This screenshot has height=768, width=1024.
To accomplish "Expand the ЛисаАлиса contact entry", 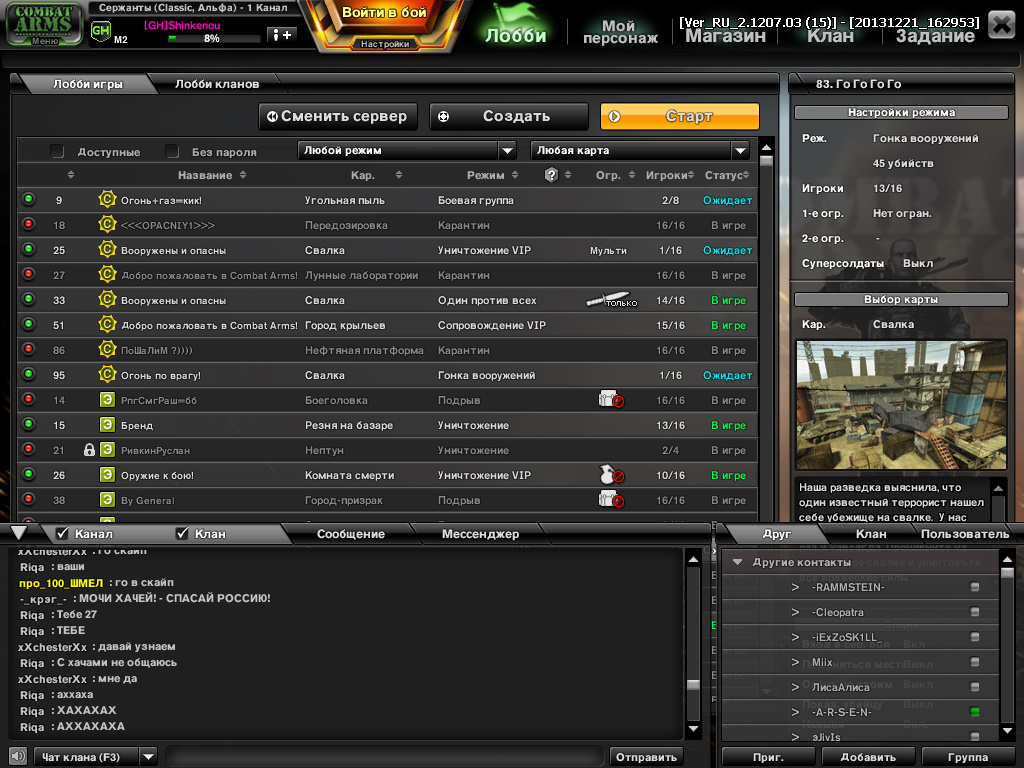I will click(x=795, y=687).
